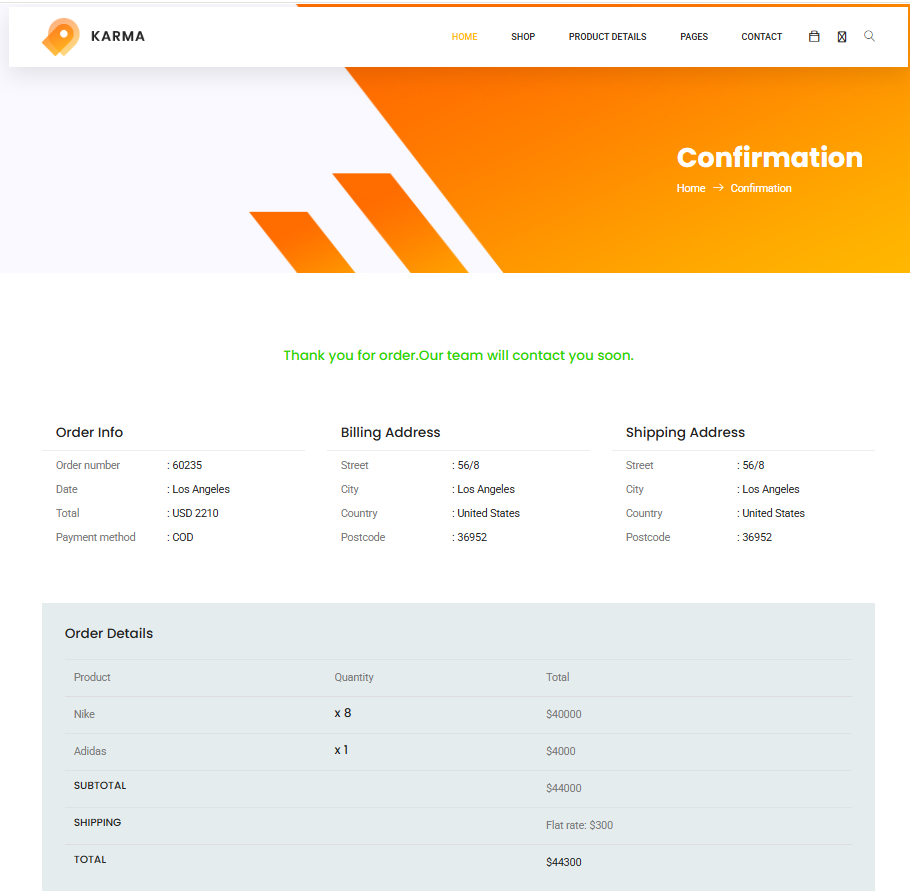Click the Confirmation breadcrumb link
Image resolution: width=910 pixels, height=891 pixels.
tap(761, 188)
